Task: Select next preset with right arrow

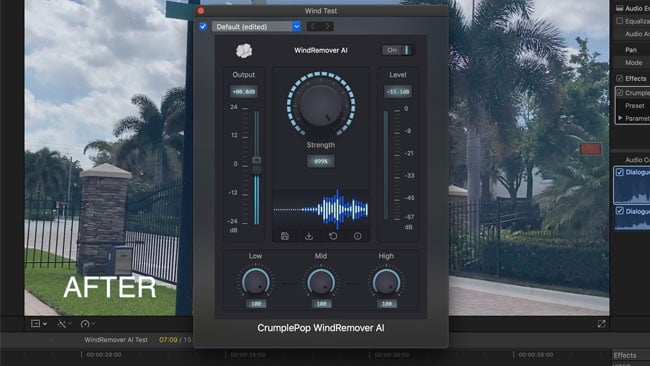Action: pyautogui.click(x=327, y=27)
